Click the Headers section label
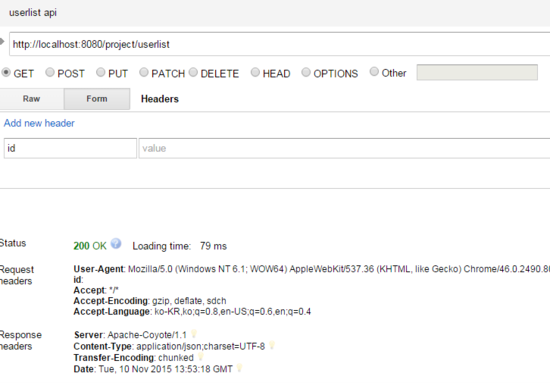Viewport: 550px width, 392px height. [160, 99]
